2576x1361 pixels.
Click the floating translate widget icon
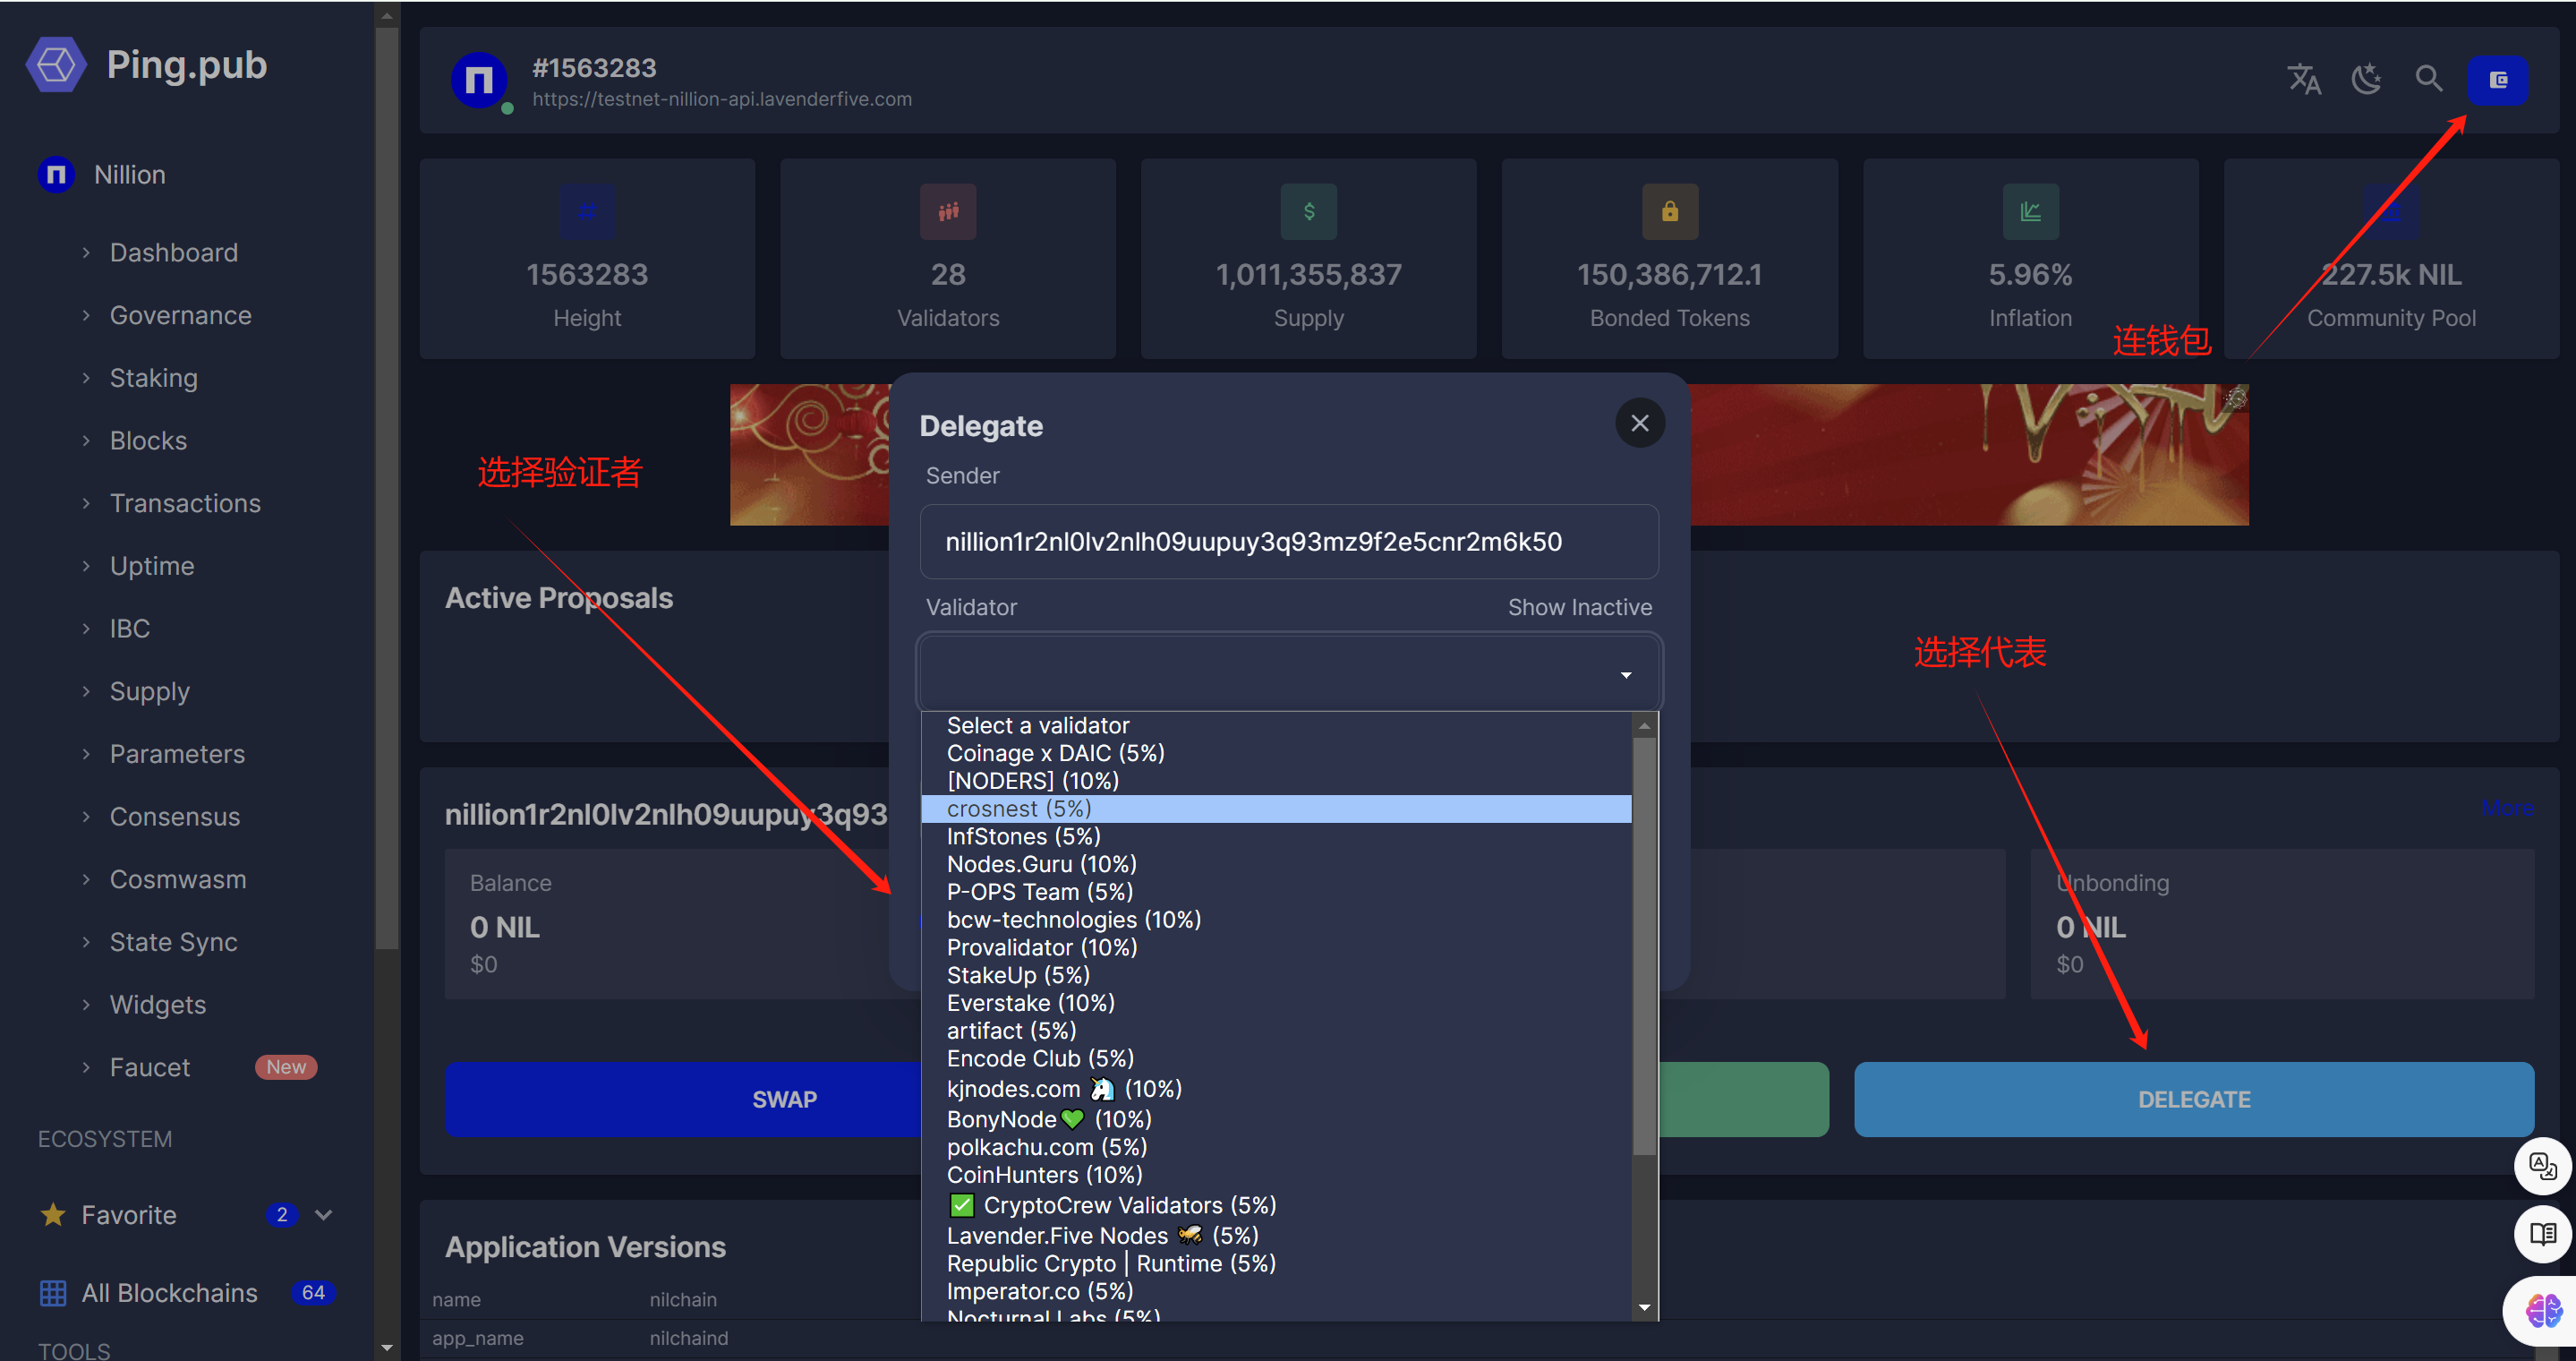2541,1165
